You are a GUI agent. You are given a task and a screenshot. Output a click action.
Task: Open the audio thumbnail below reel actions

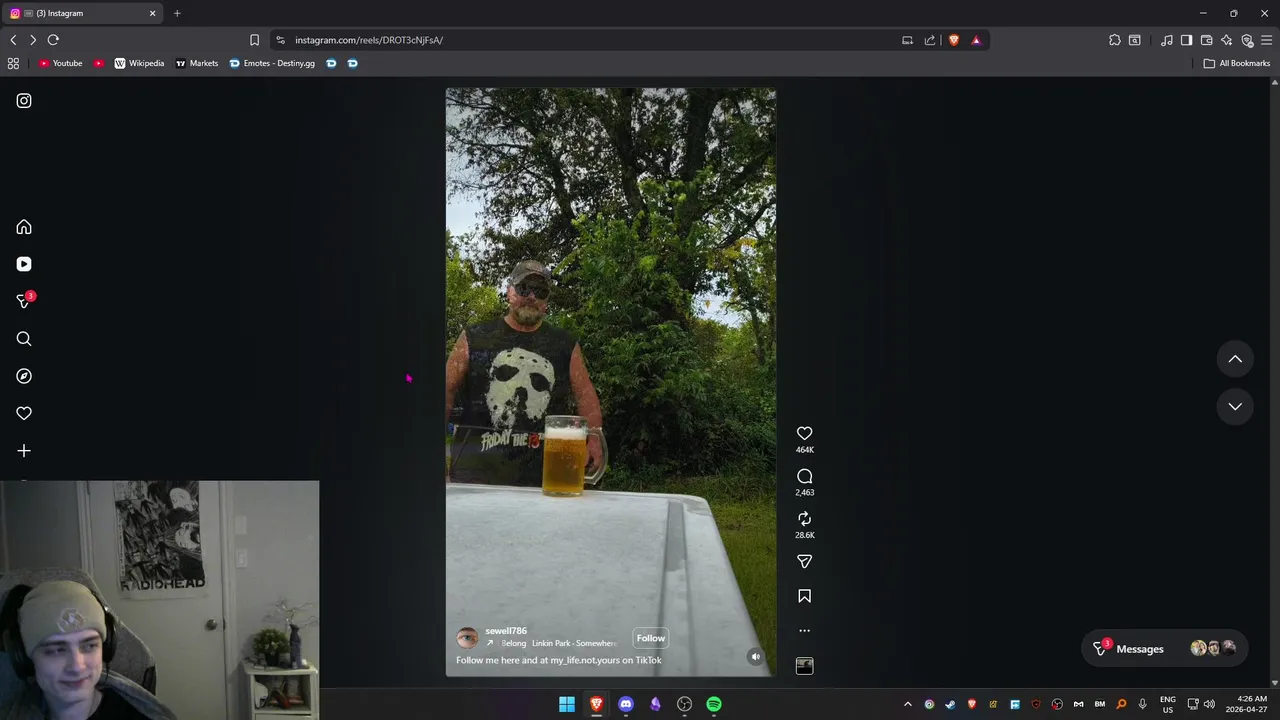[x=804, y=666]
